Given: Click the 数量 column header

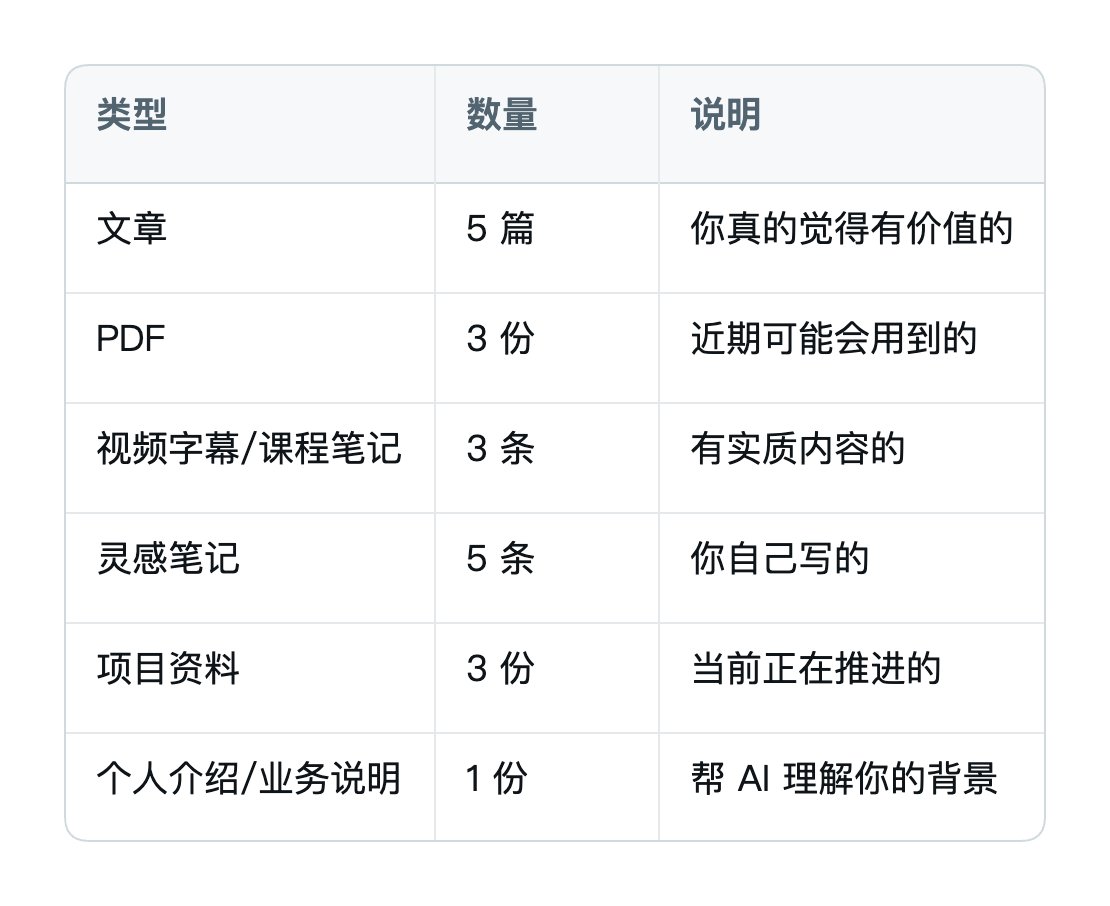Looking at the screenshot, I should [x=547, y=124].
